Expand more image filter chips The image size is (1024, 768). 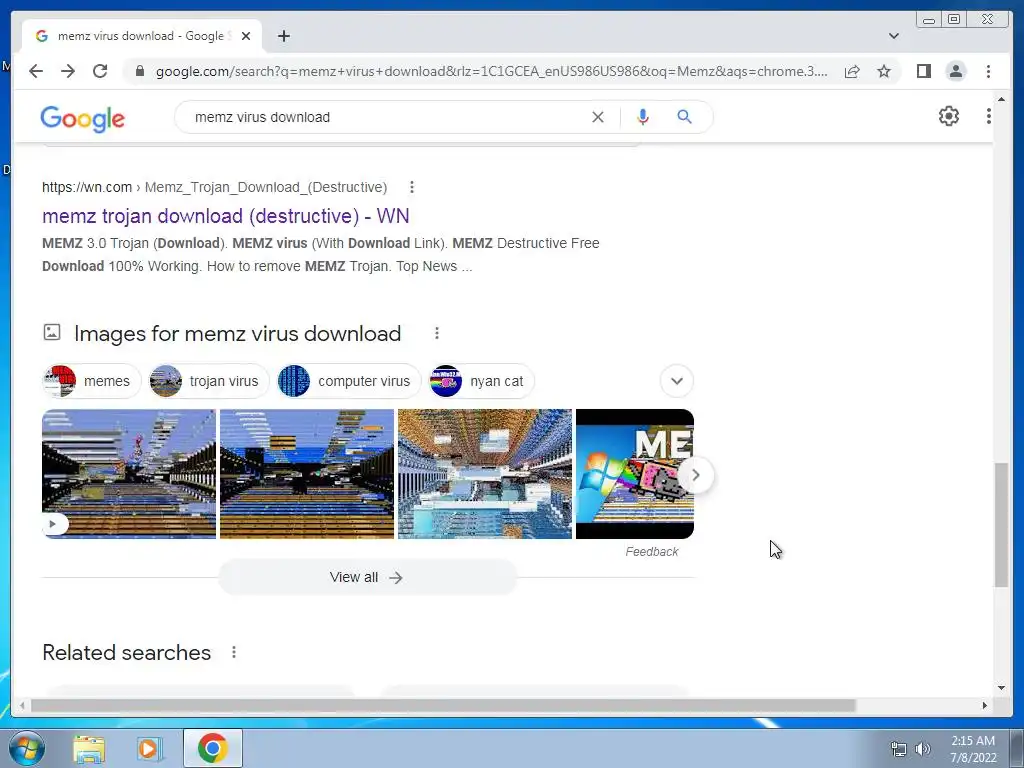pyautogui.click(x=677, y=381)
